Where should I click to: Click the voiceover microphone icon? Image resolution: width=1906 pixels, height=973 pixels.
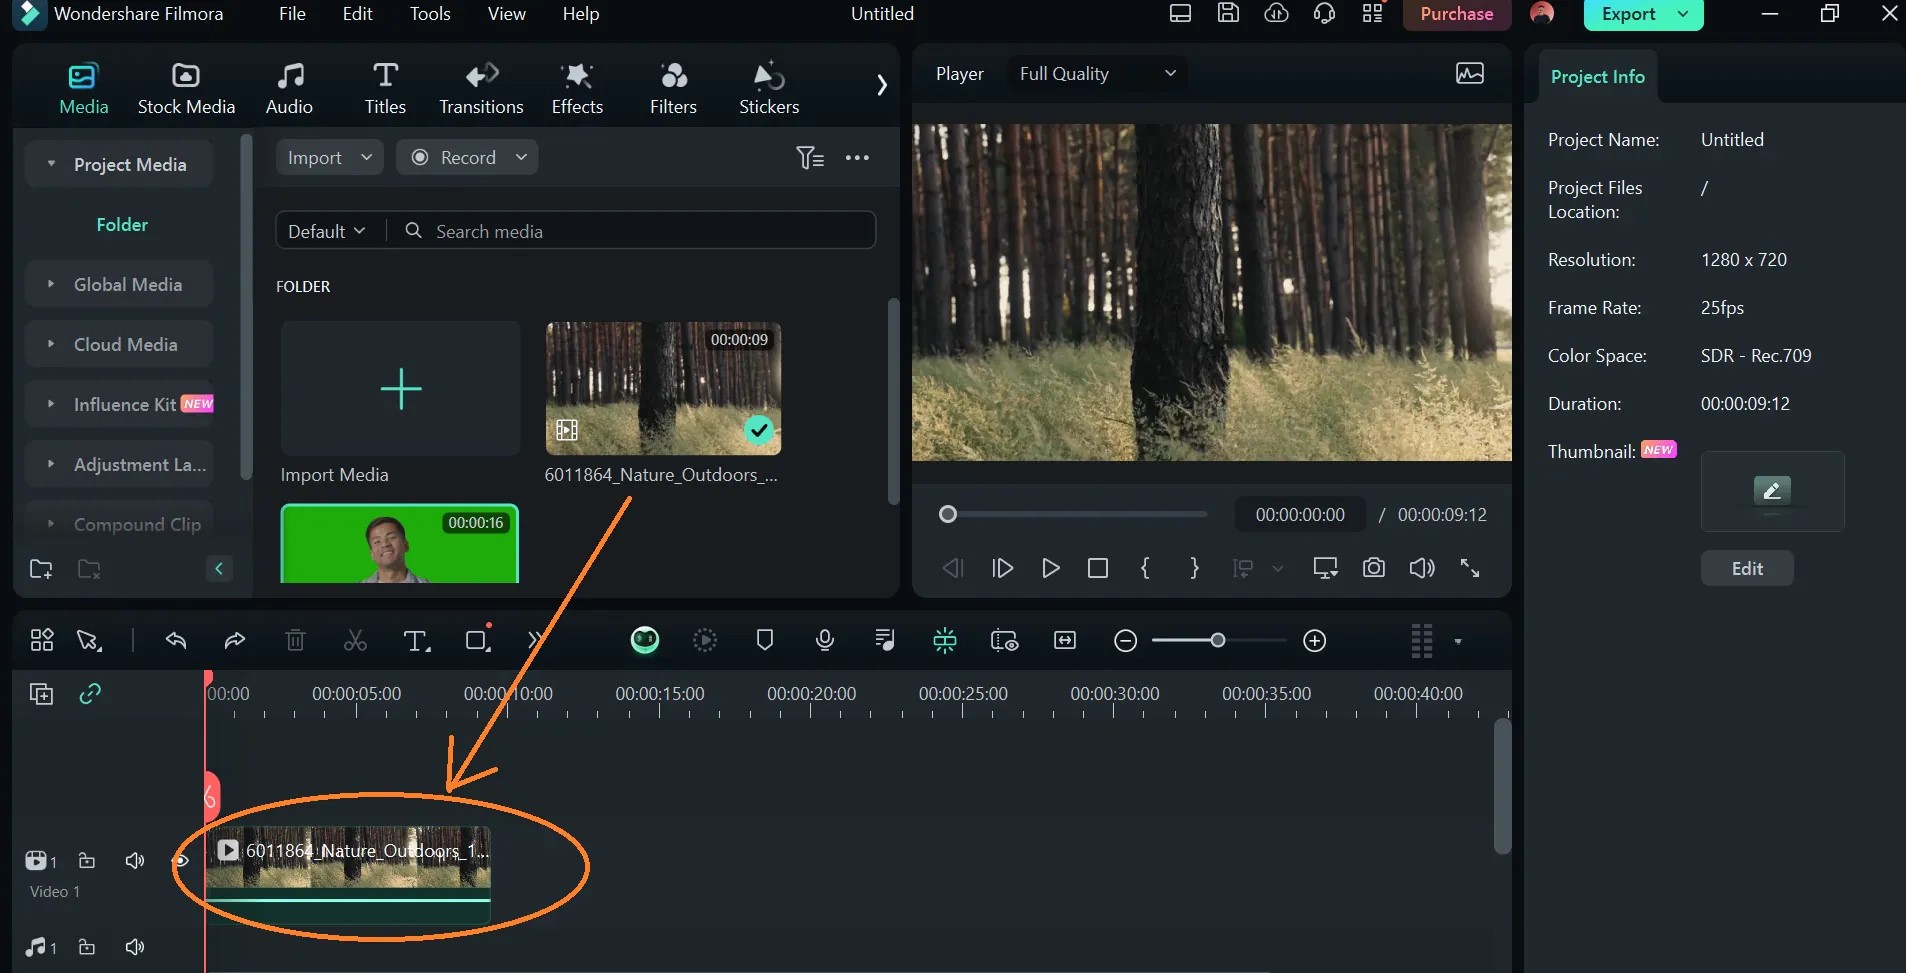click(x=825, y=641)
